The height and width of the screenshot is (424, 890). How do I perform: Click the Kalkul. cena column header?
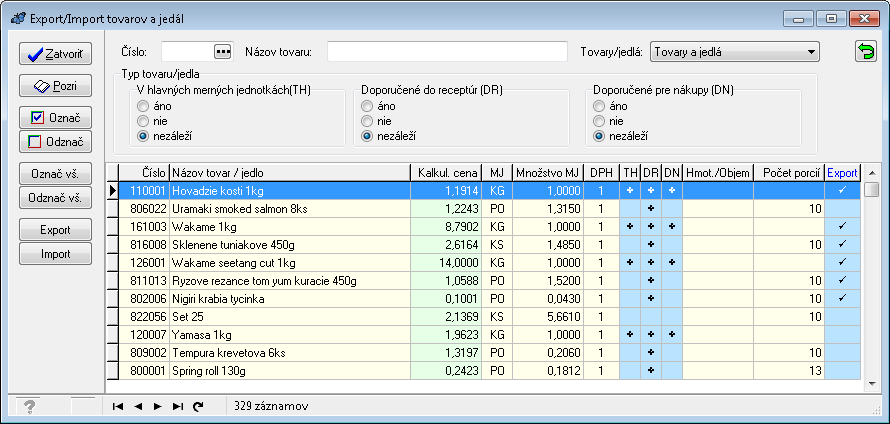(446, 173)
